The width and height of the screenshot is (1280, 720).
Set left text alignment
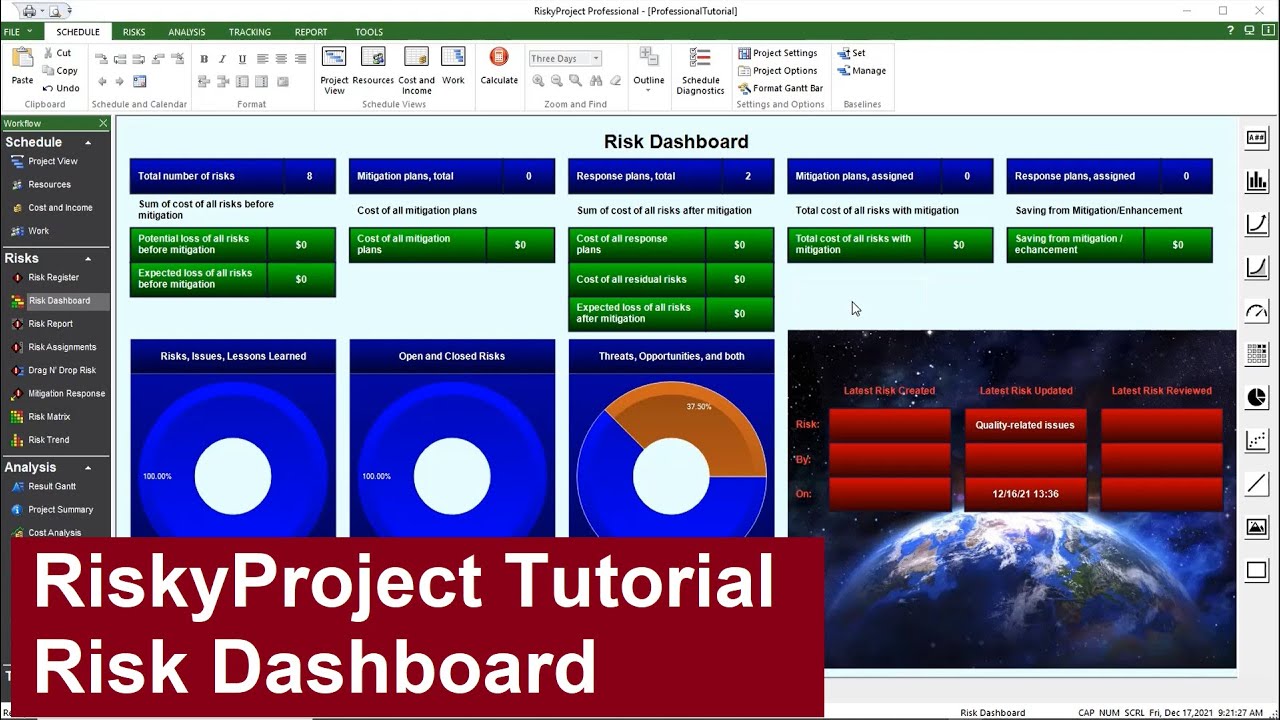pos(262,59)
